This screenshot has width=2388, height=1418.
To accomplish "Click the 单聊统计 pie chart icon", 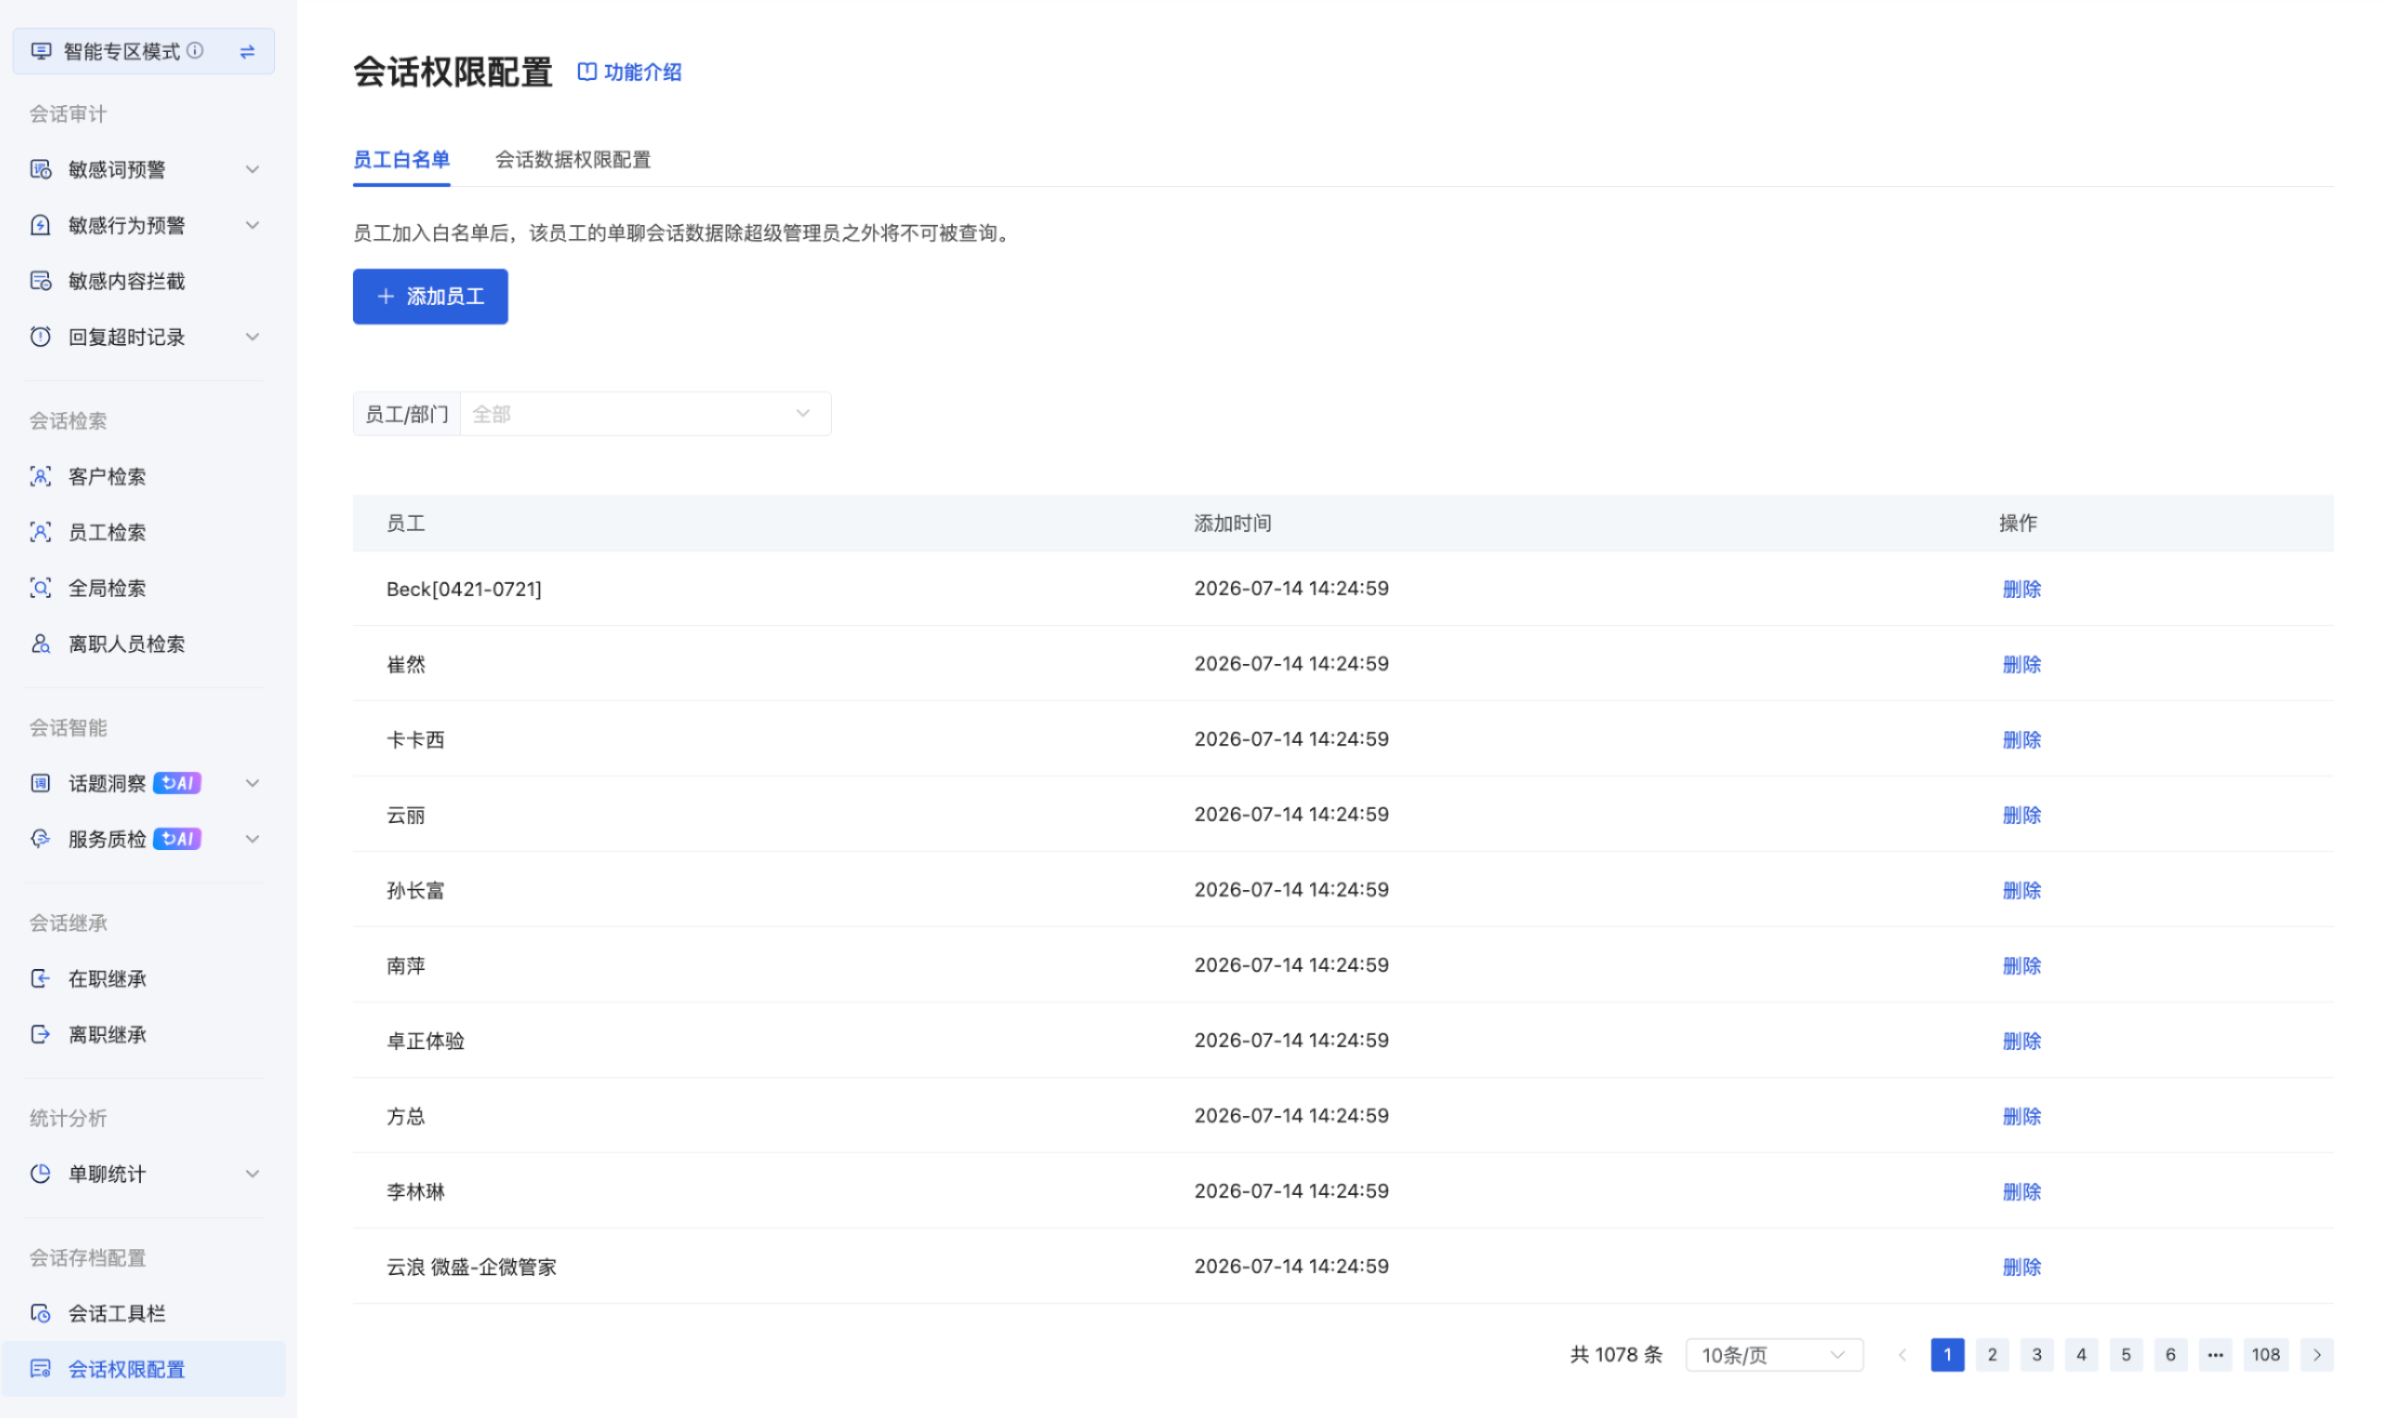I will point(40,1174).
